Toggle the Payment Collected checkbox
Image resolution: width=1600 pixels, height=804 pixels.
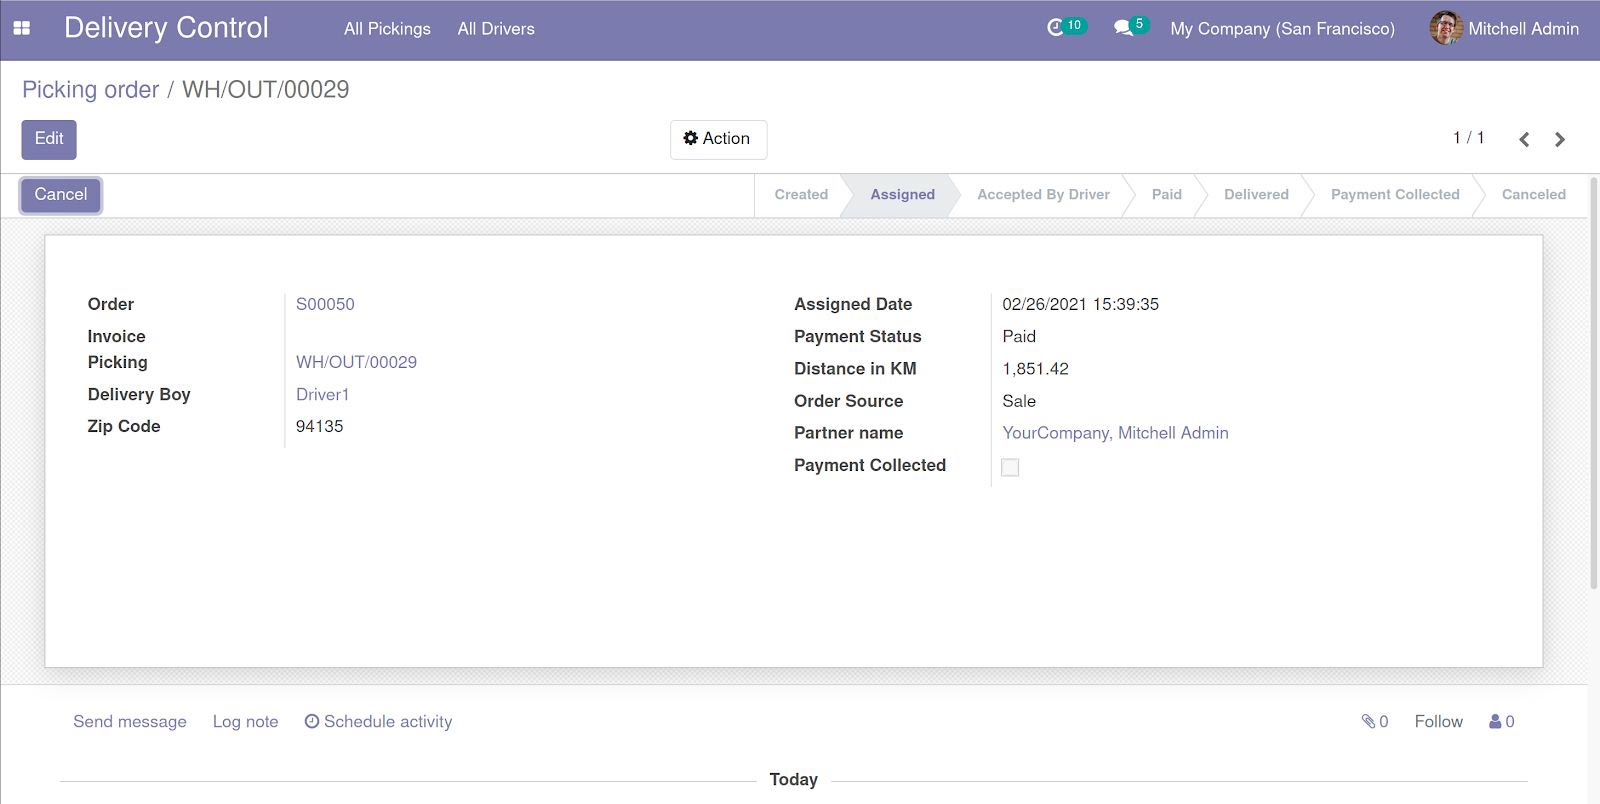[1010, 467]
